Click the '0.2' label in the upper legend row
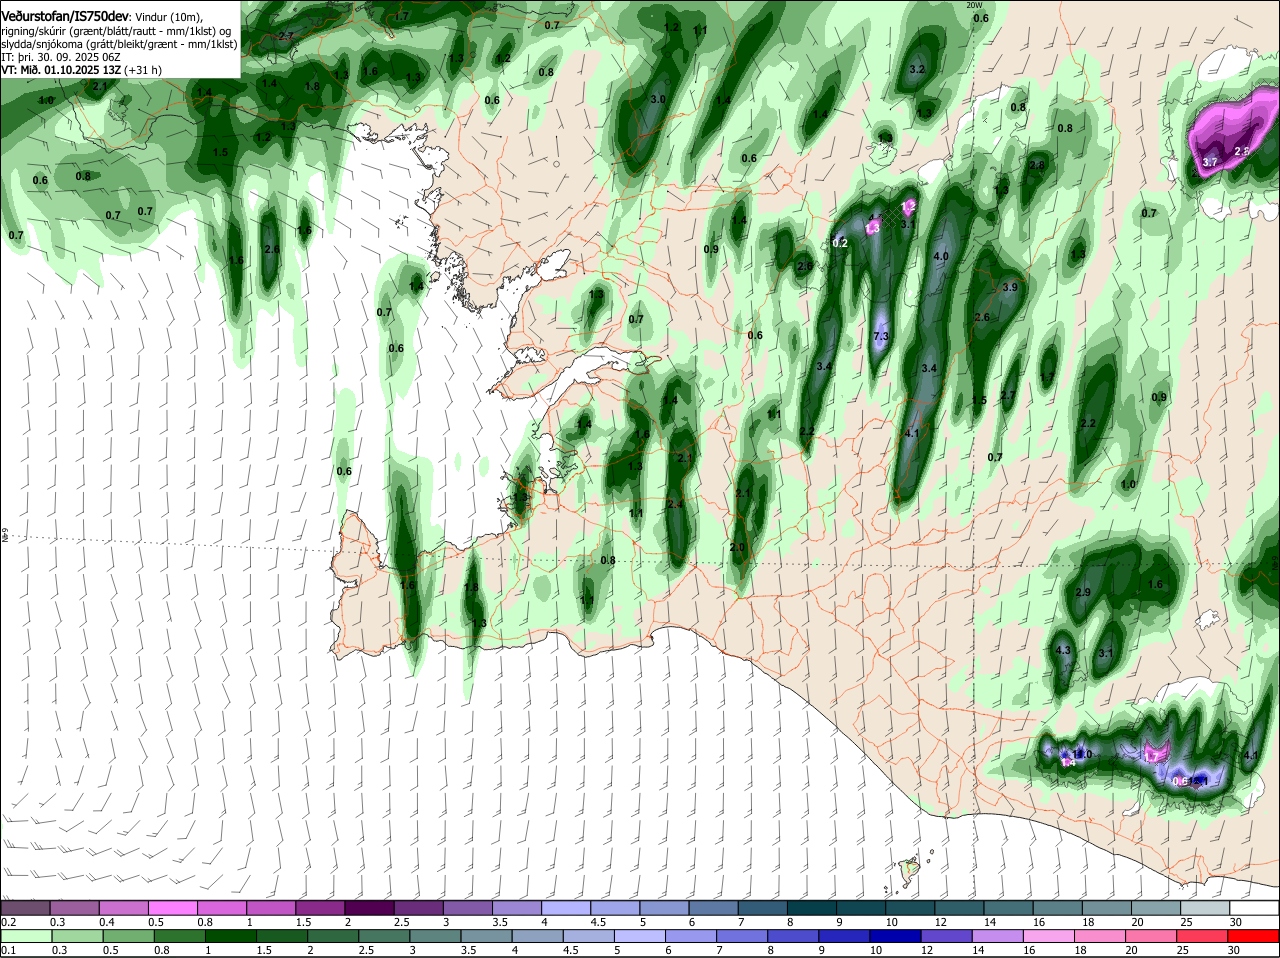 coord(8,922)
